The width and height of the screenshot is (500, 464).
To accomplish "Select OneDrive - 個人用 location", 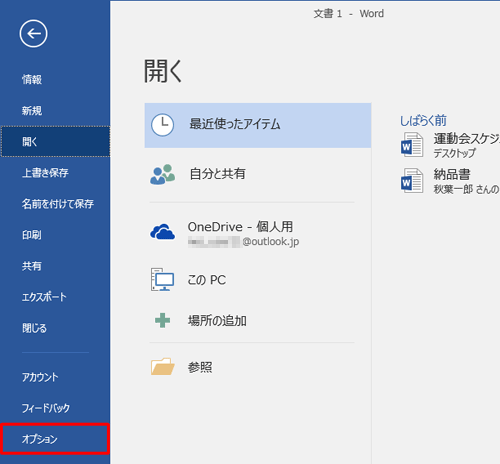I will [x=258, y=233].
